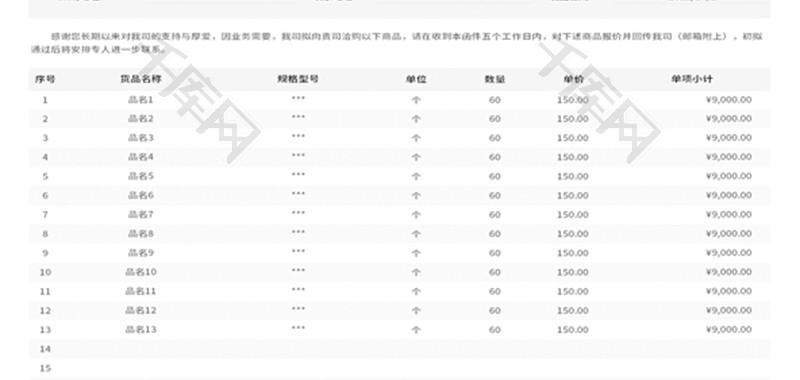Select the 品名7 cell
Screen dimensions: 800x380
tap(141, 214)
